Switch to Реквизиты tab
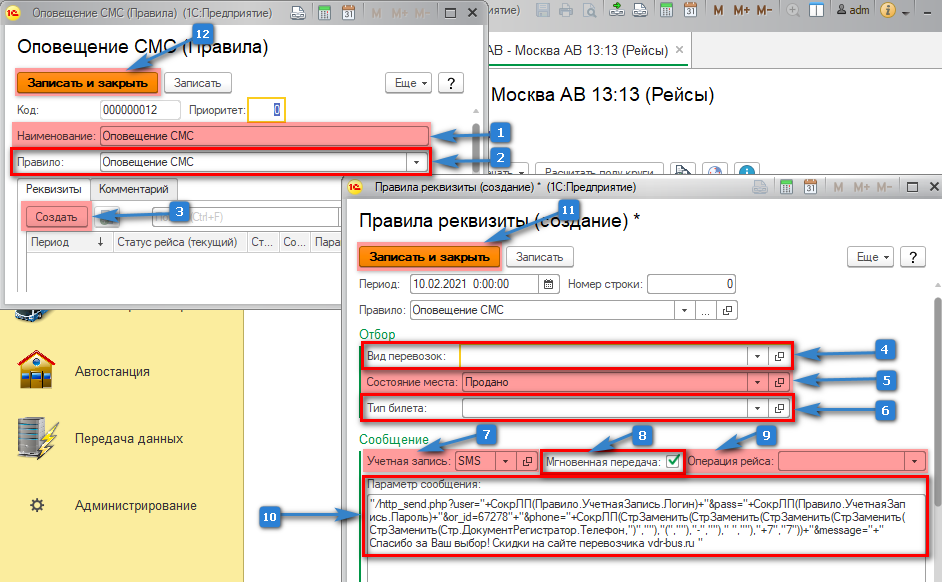The height and width of the screenshot is (582, 942). 54,189
